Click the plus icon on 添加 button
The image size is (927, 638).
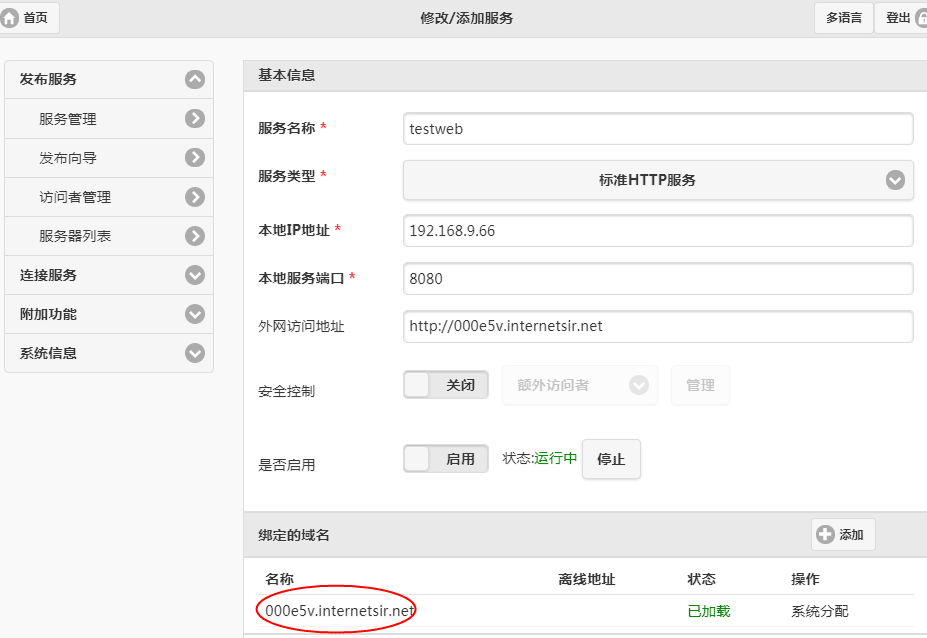(x=825, y=535)
